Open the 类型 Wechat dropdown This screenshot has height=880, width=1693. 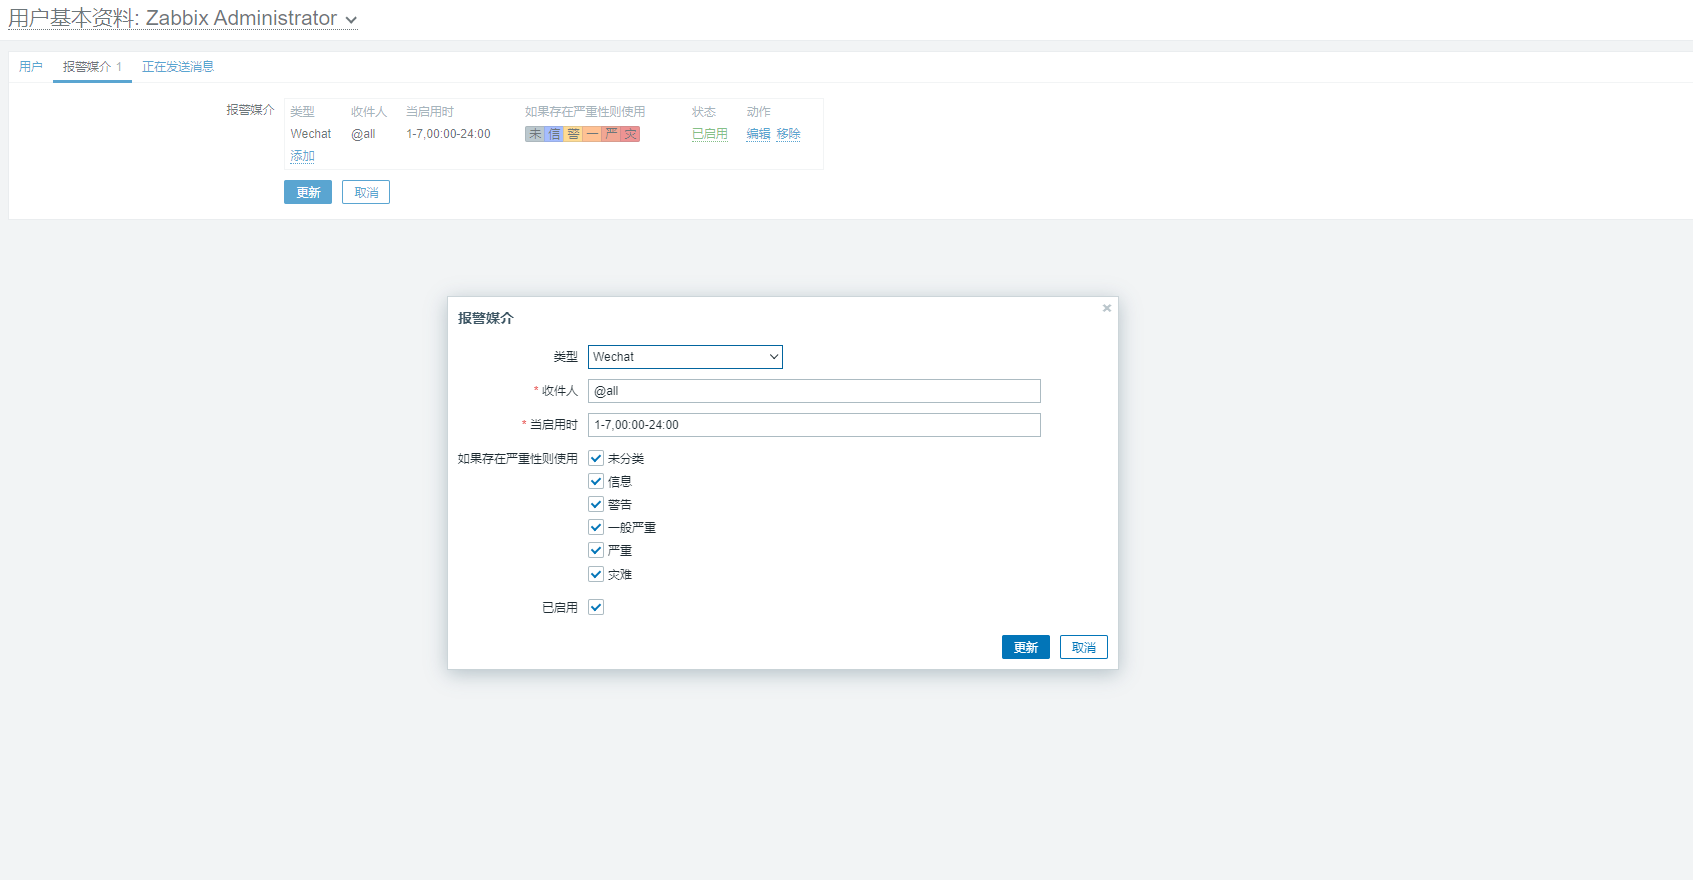tap(685, 357)
